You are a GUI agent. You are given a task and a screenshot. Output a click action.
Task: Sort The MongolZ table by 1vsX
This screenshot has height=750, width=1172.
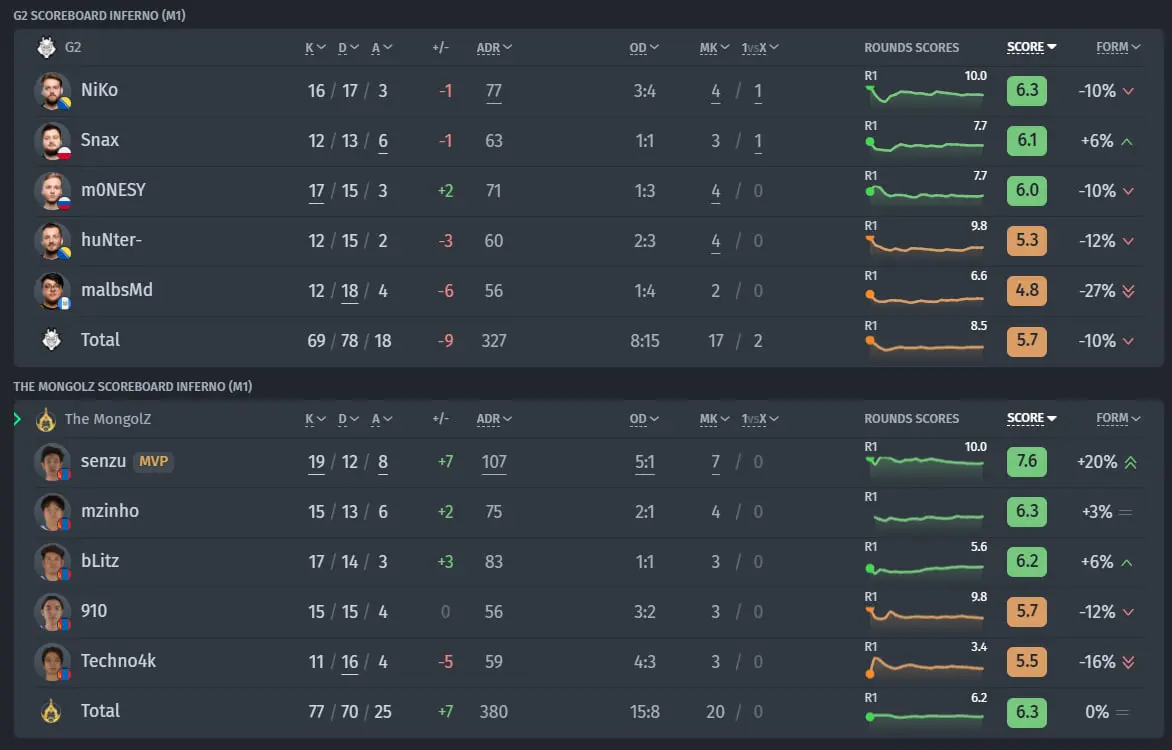759,419
